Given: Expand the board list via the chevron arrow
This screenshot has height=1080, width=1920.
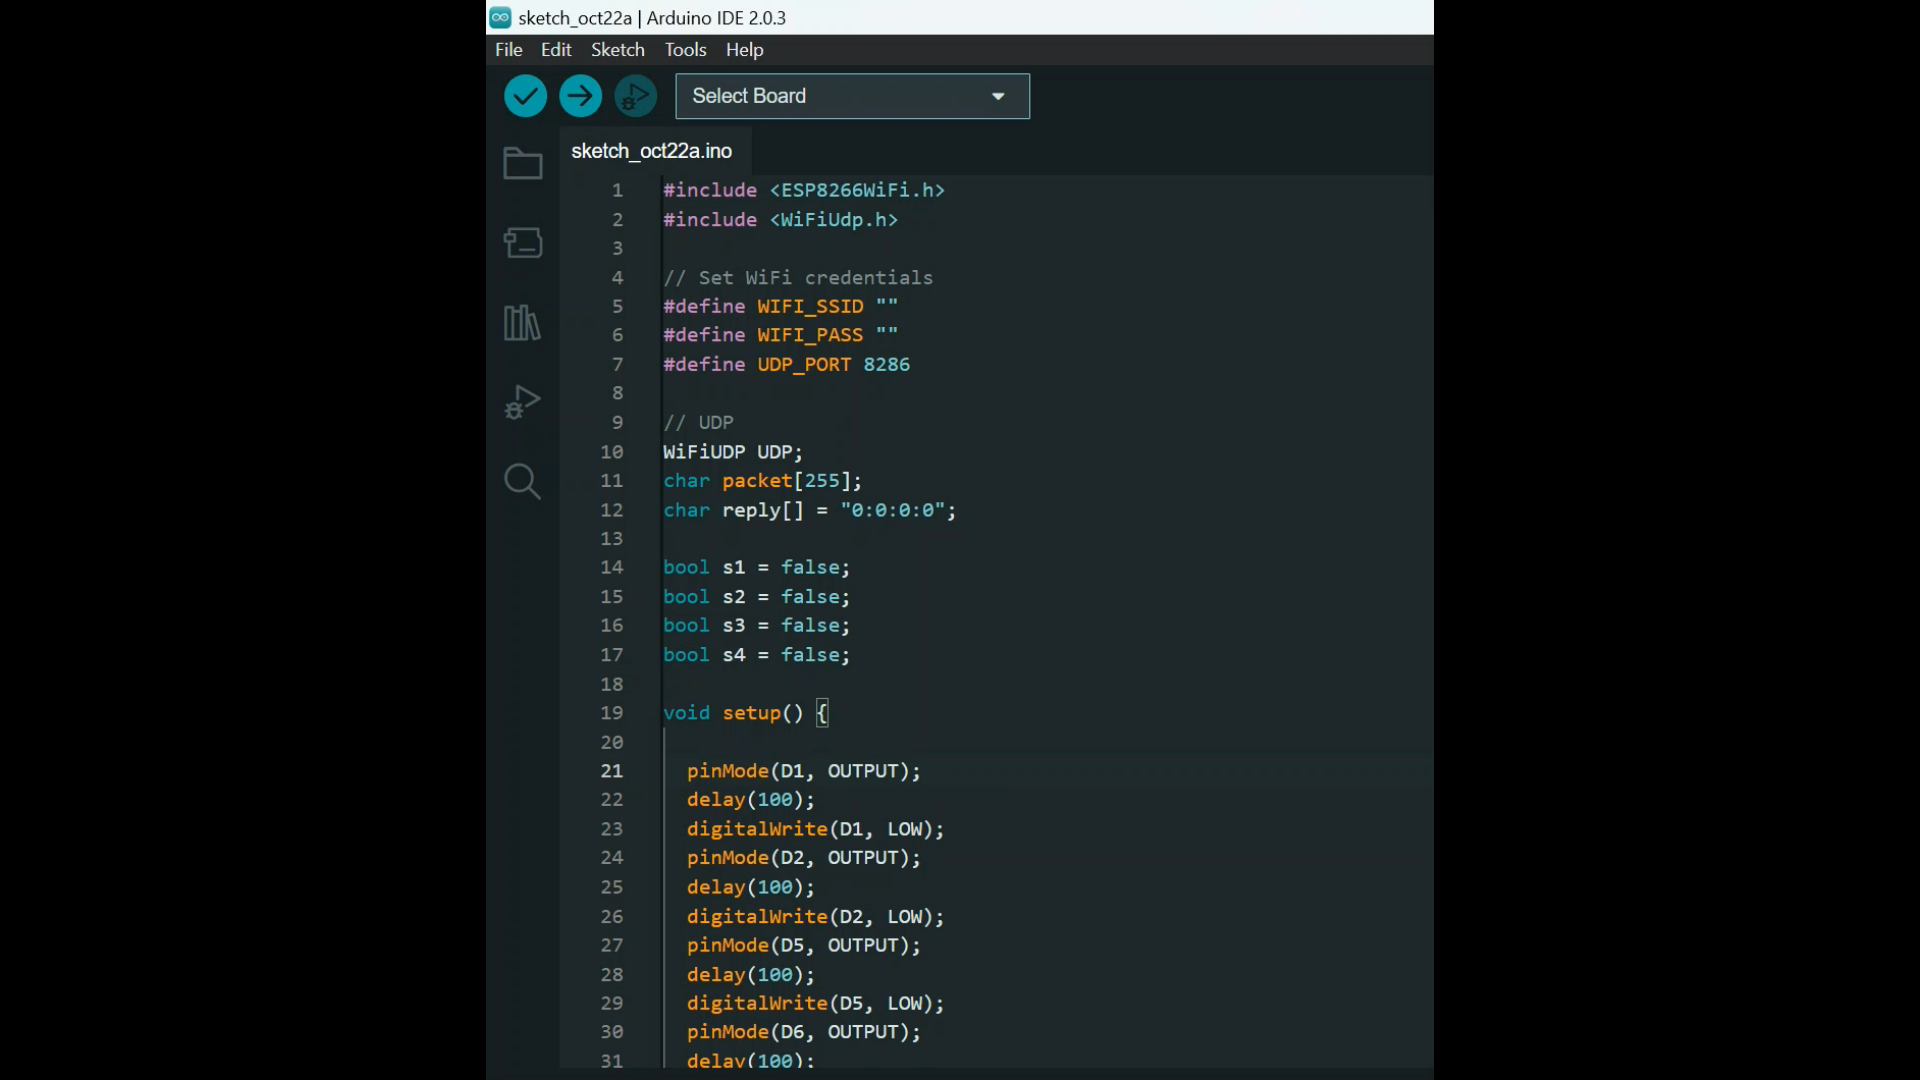Looking at the screenshot, I should coord(997,96).
